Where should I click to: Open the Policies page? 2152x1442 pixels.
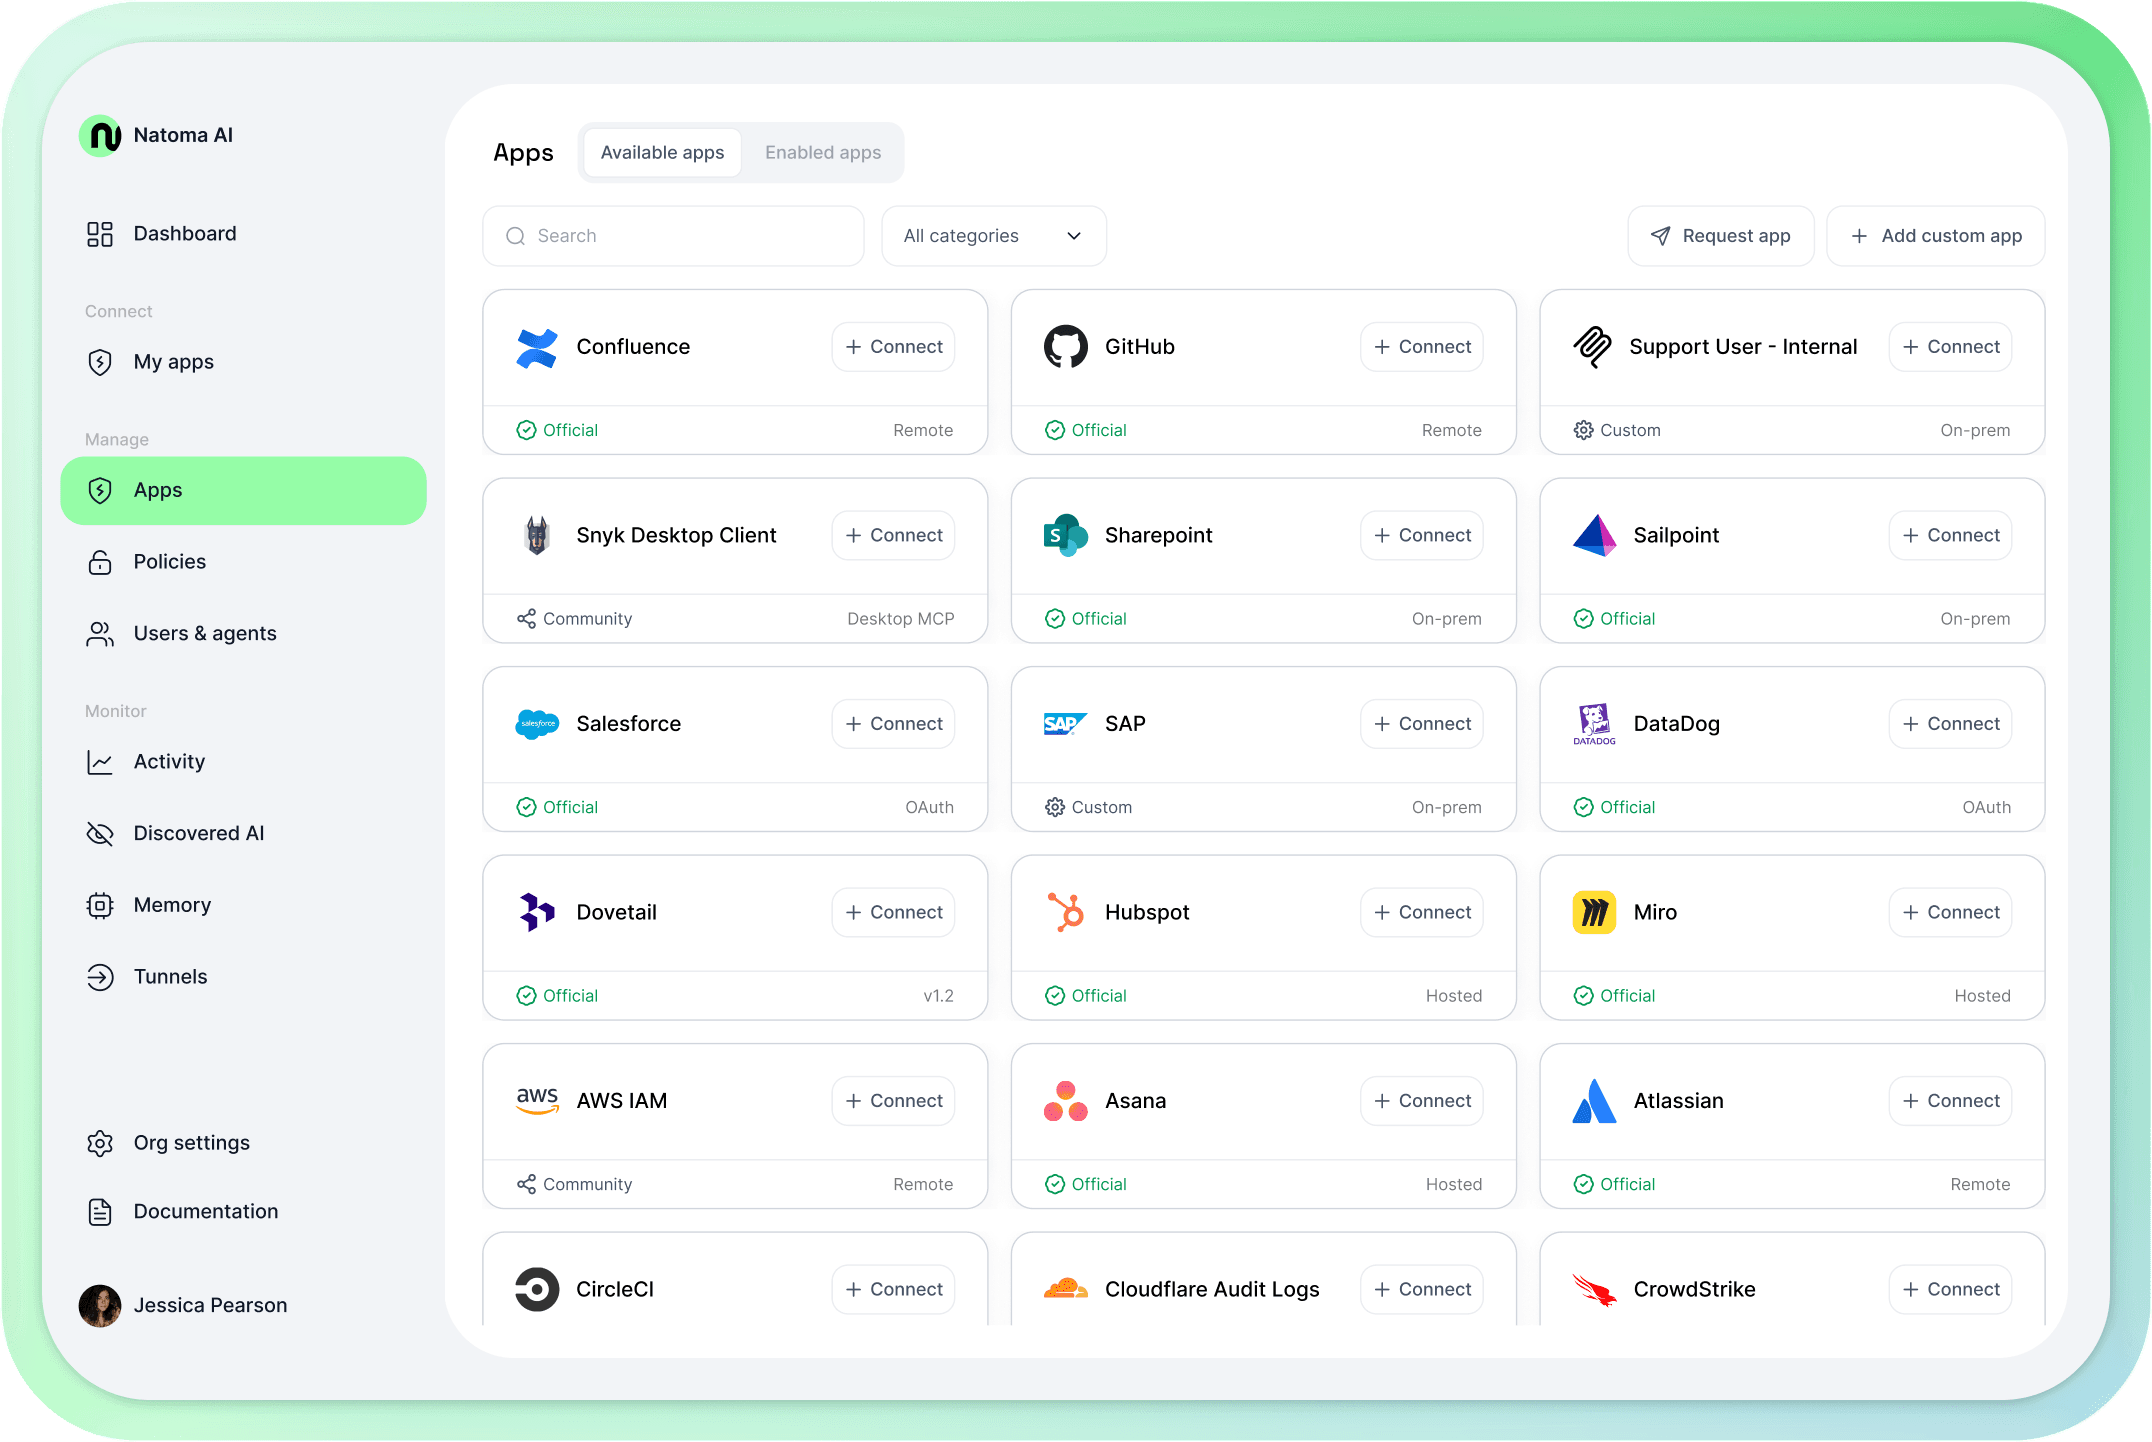[169, 561]
